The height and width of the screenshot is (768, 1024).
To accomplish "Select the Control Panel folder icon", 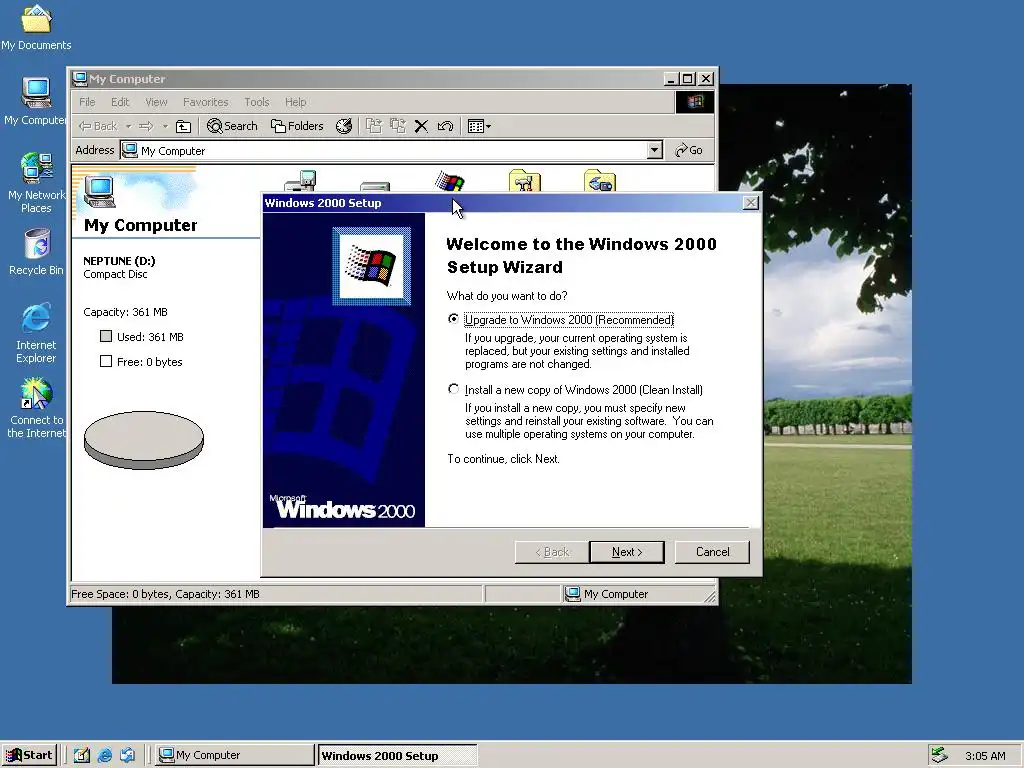I will [x=524, y=180].
